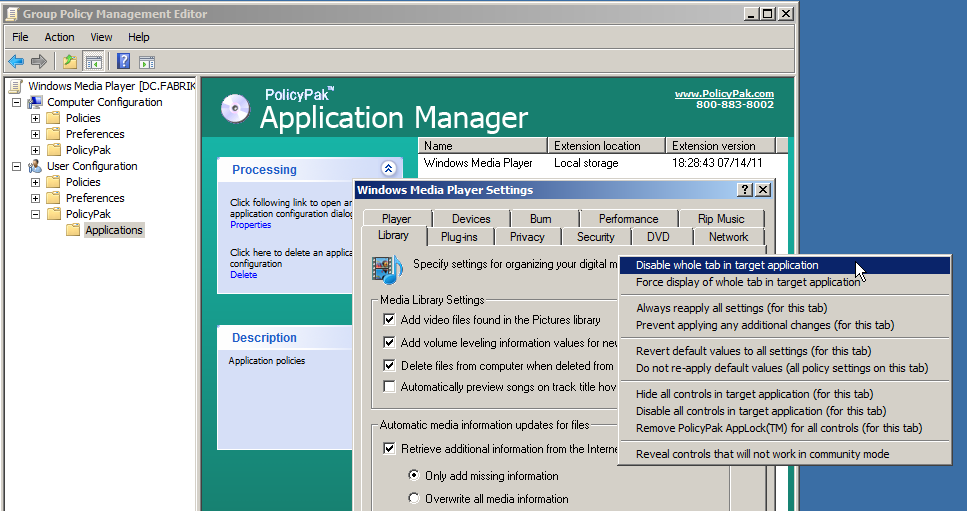The image size is (967, 511).
Task: Open the File menu
Action: 20,37
